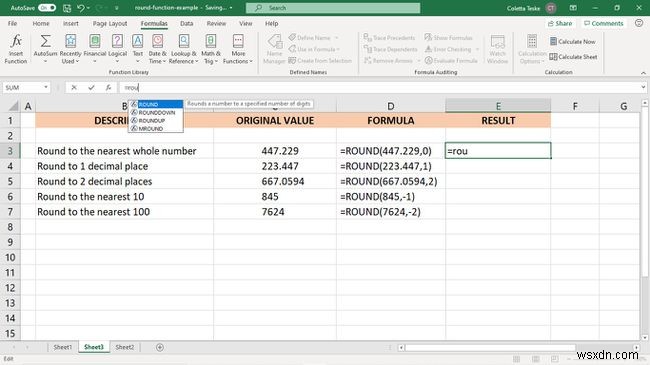Open the Watch Window
650x365 pixels.
tap(497, 49)
